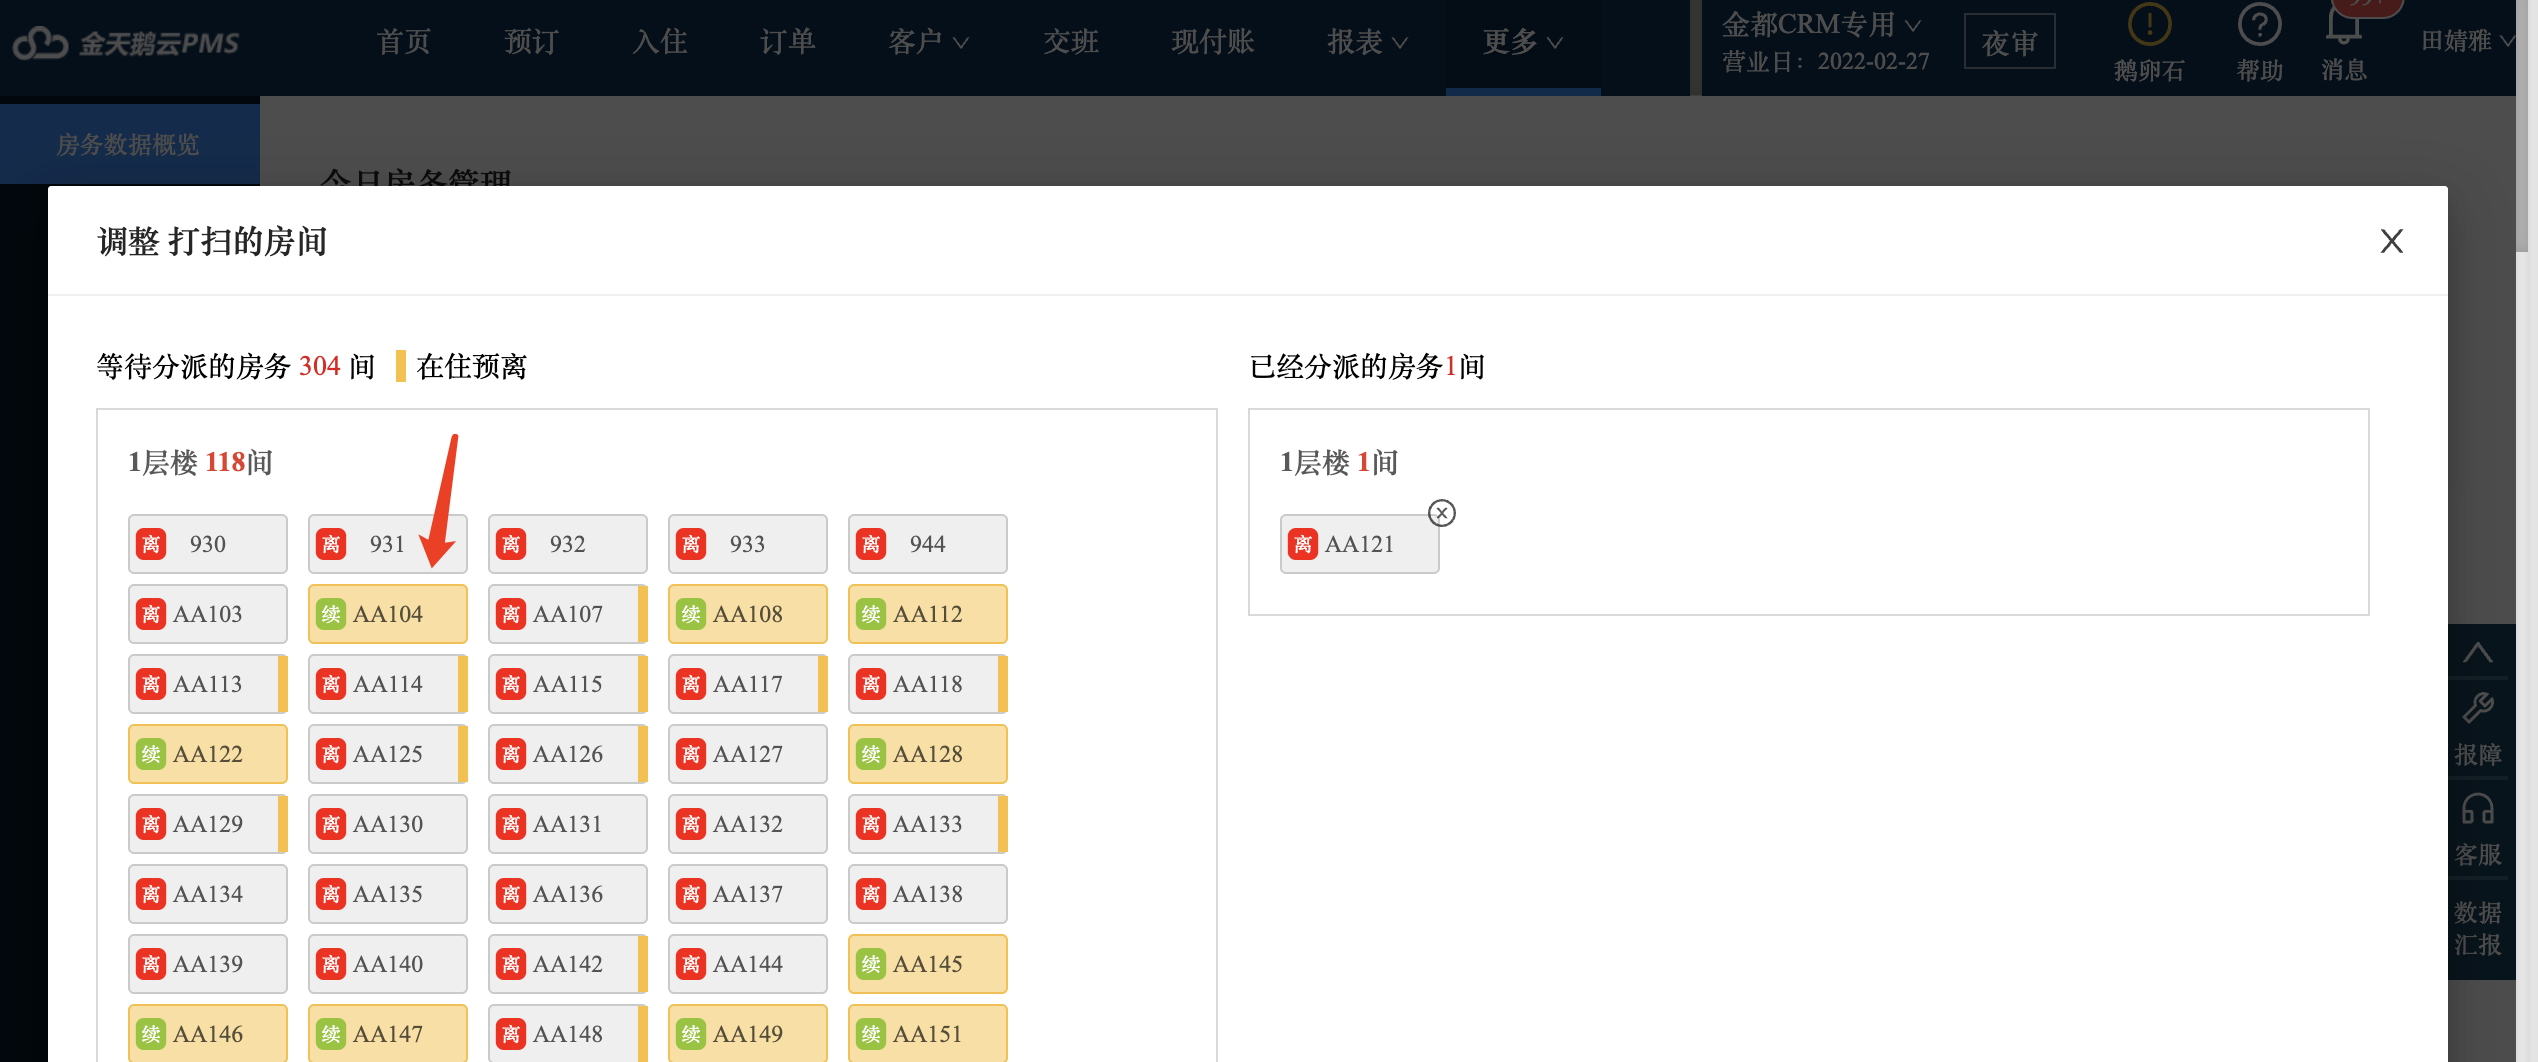Select room AA117 to assign

coord(748,684)
